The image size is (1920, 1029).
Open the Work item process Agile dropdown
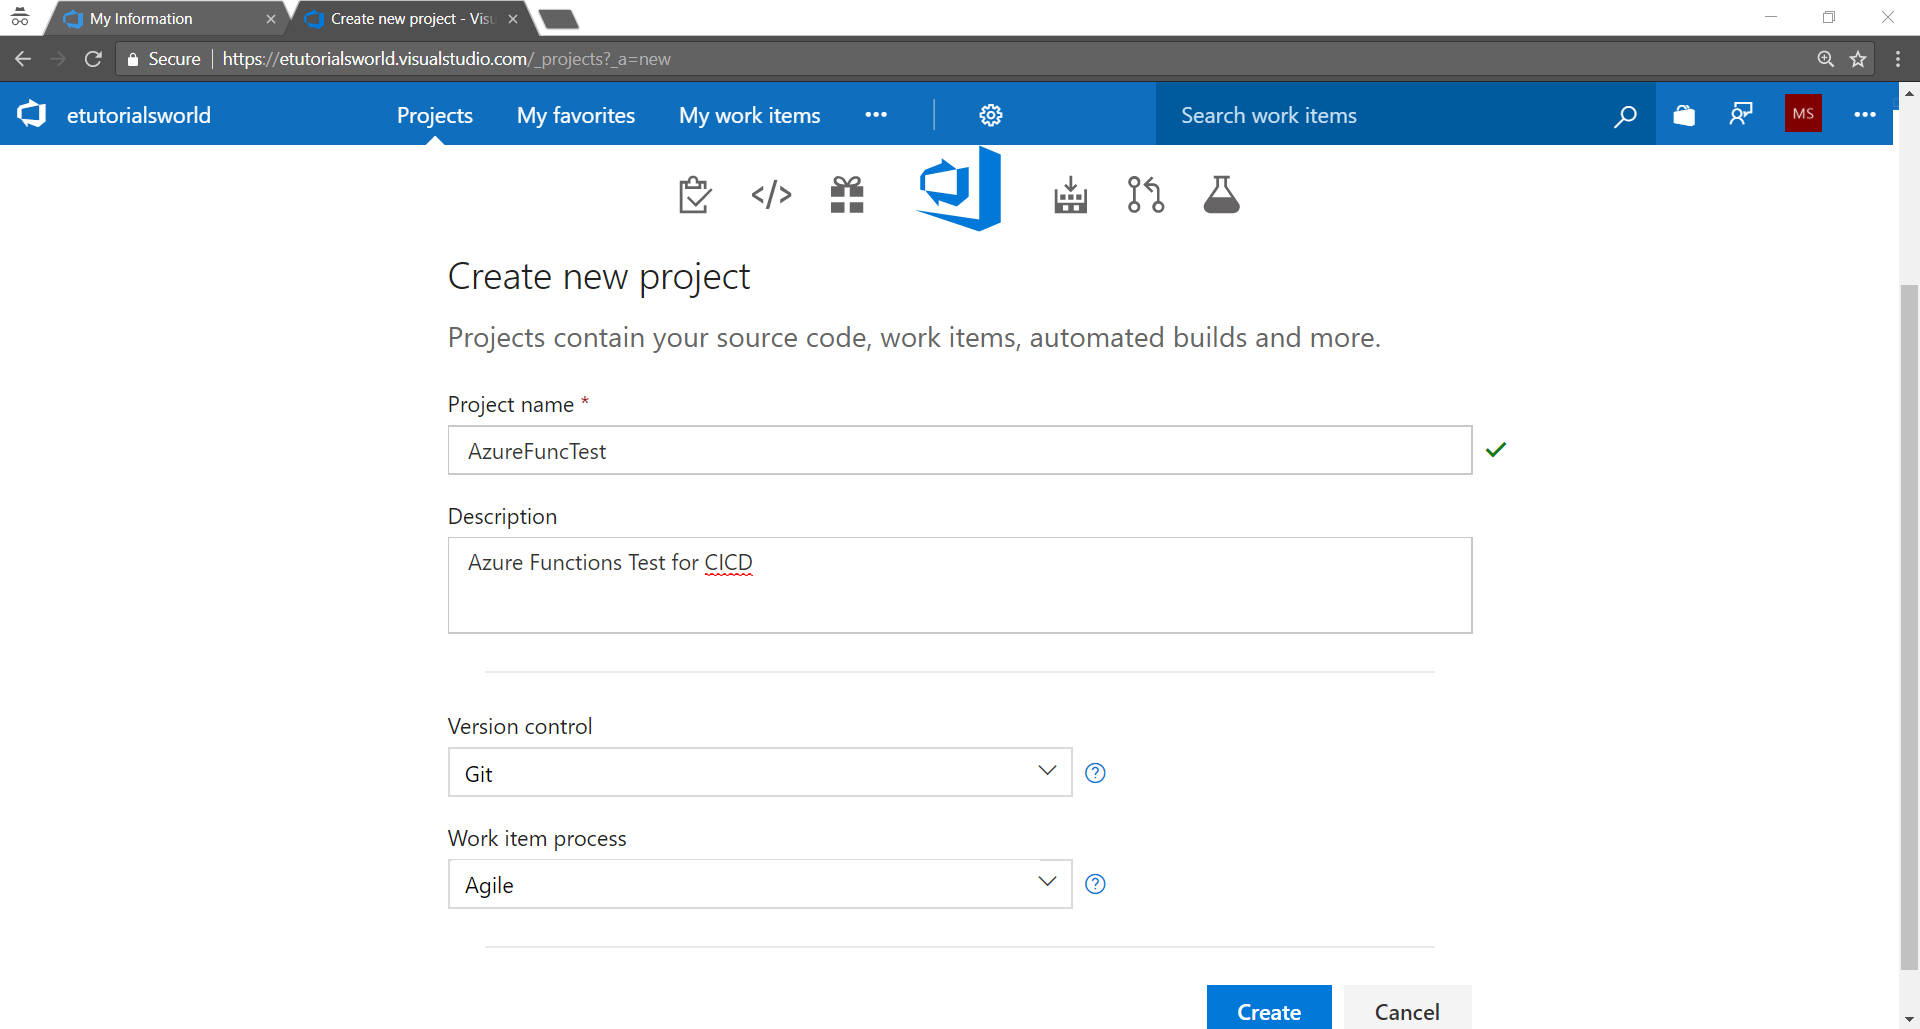click(760, 884)
